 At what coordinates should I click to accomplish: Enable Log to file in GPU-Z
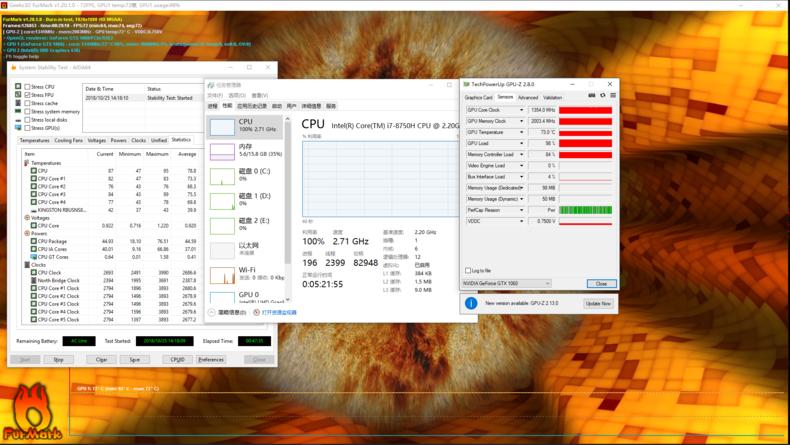click(468, 270)
